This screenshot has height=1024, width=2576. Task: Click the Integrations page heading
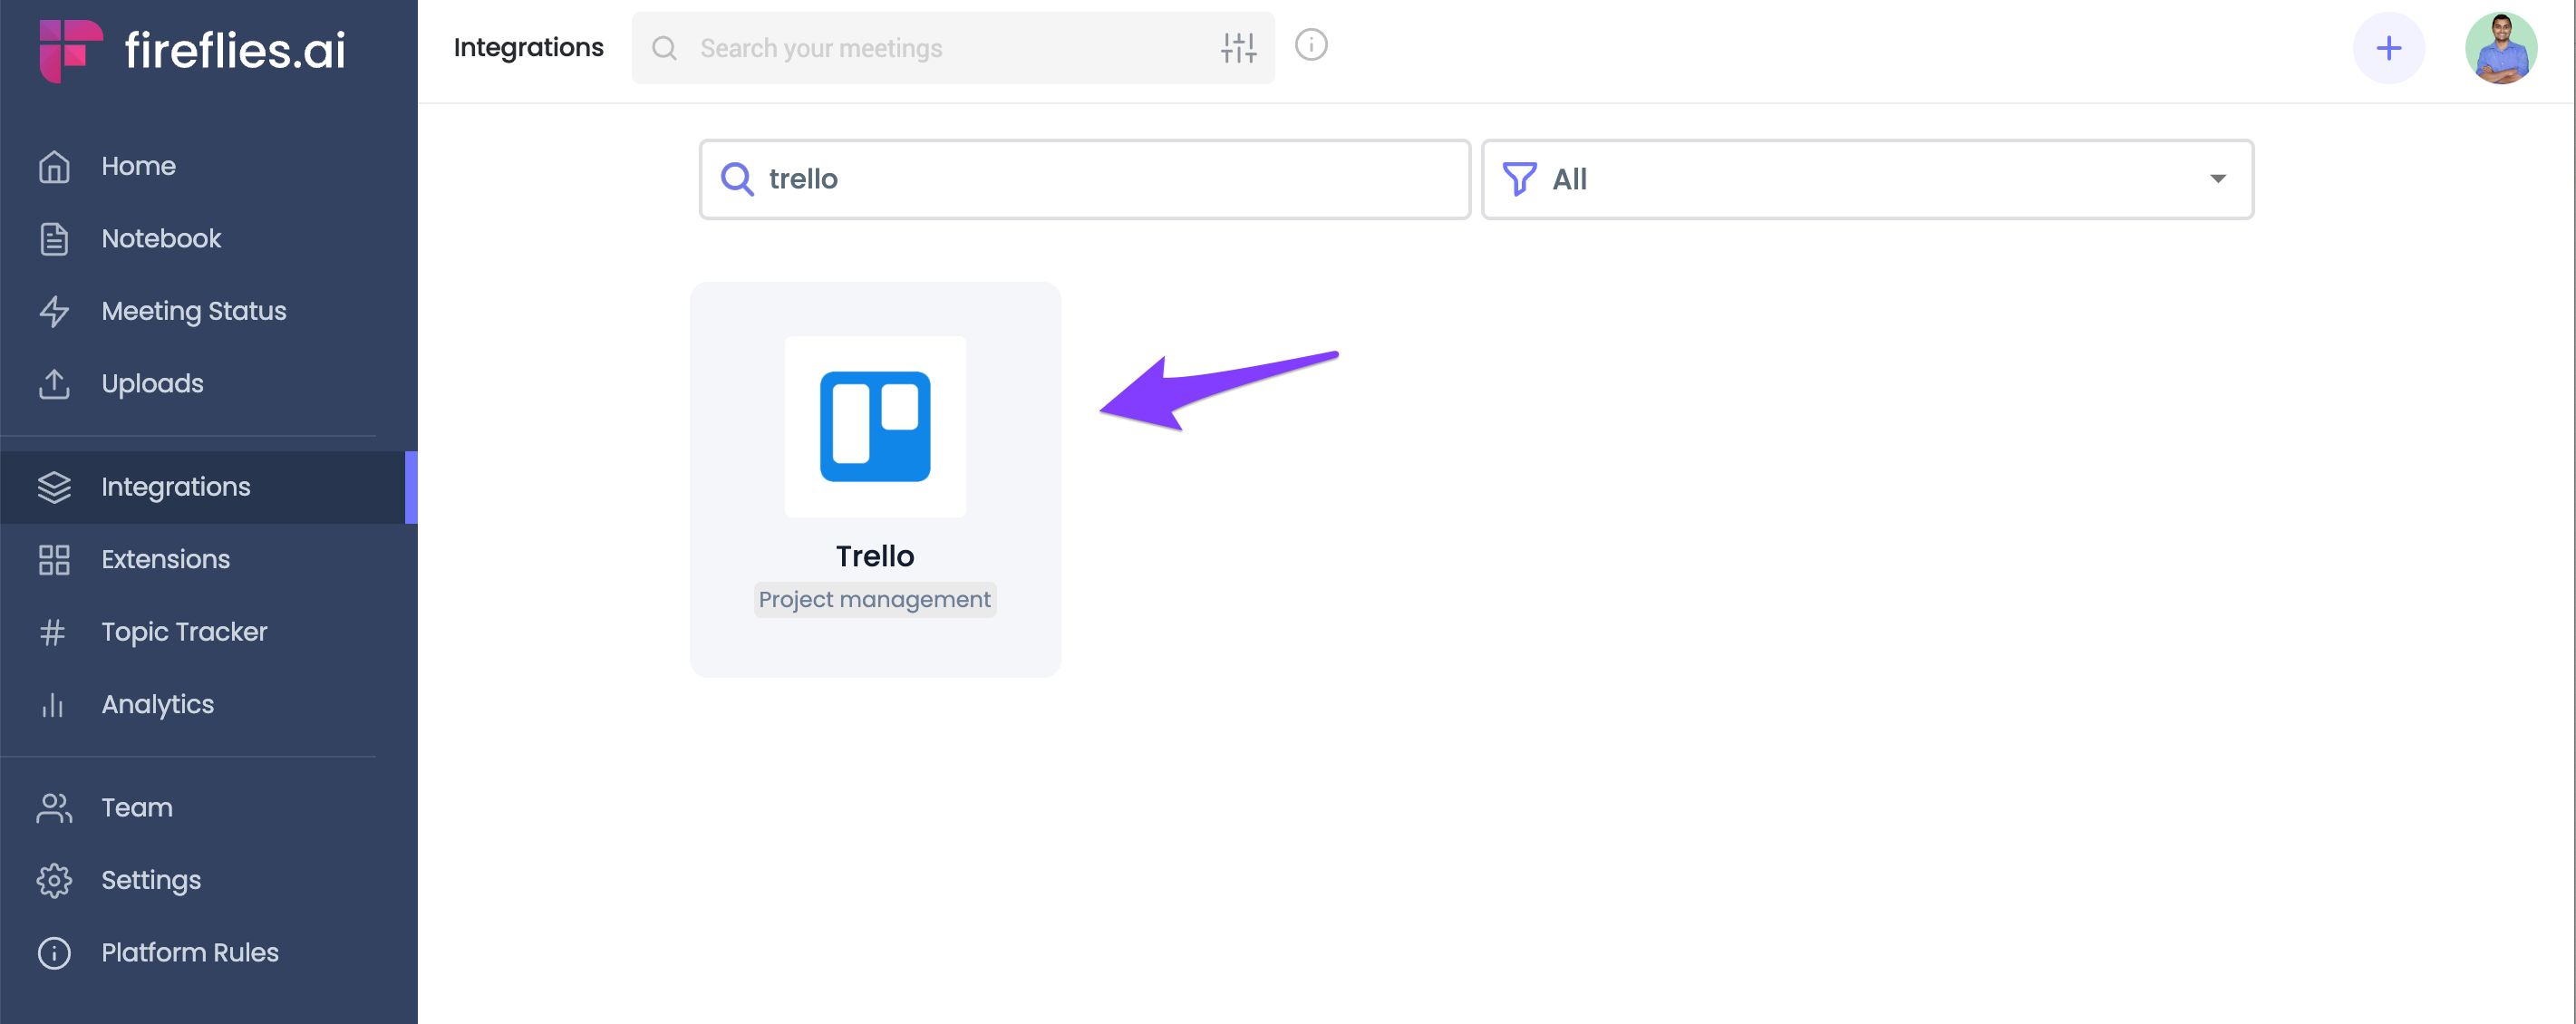point(528,48)
